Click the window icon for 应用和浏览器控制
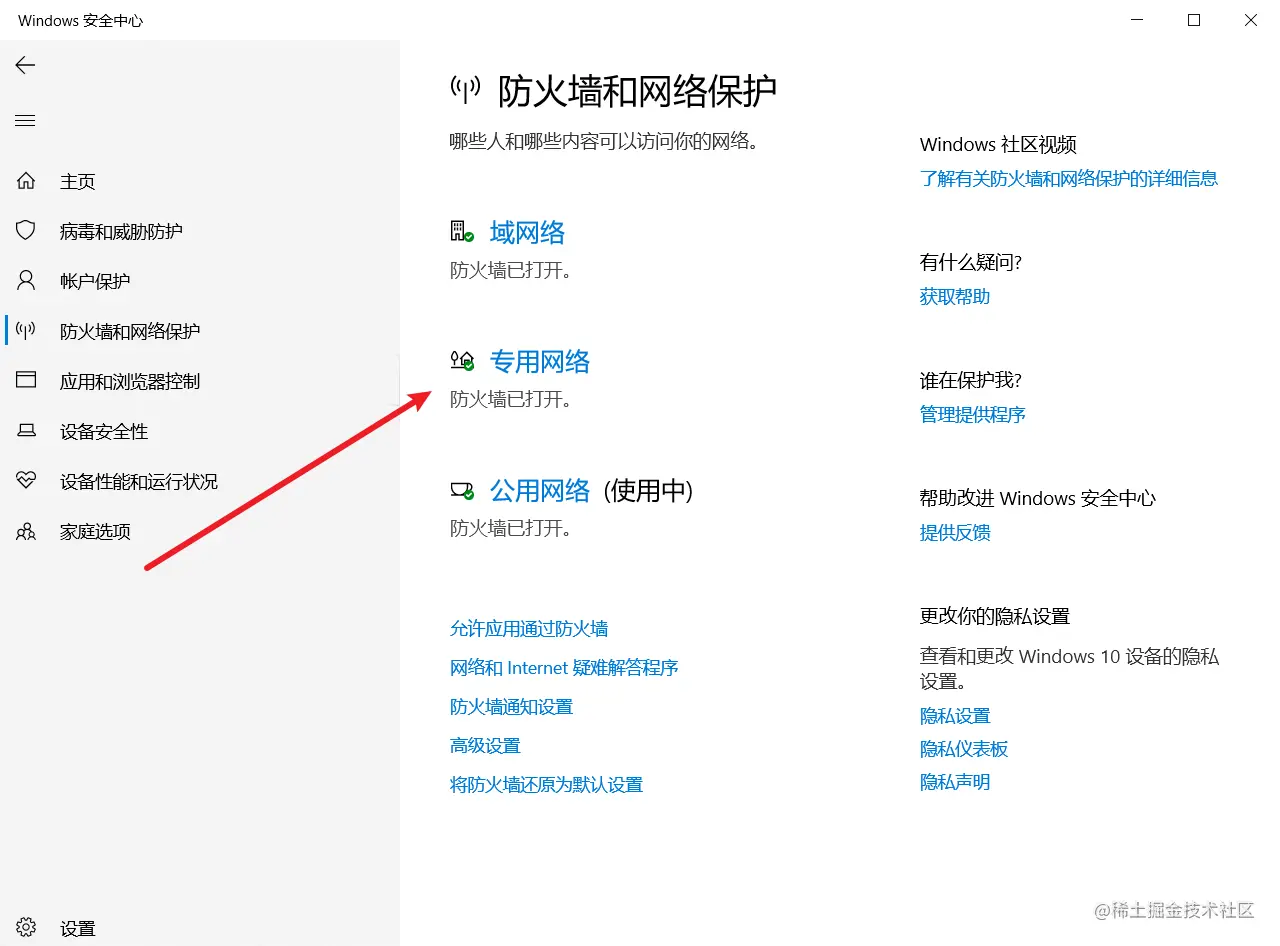Viewport: 1280px width, 946px height. pos(26,381)
